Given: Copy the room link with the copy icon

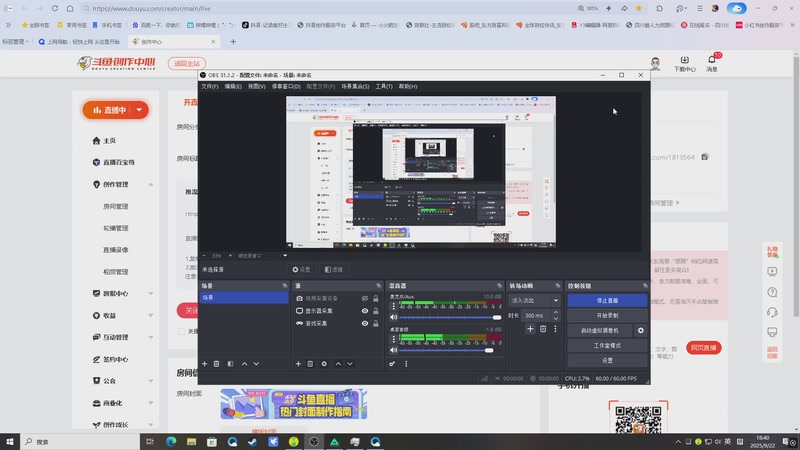Looking at the screenshot, I should 705,157.
